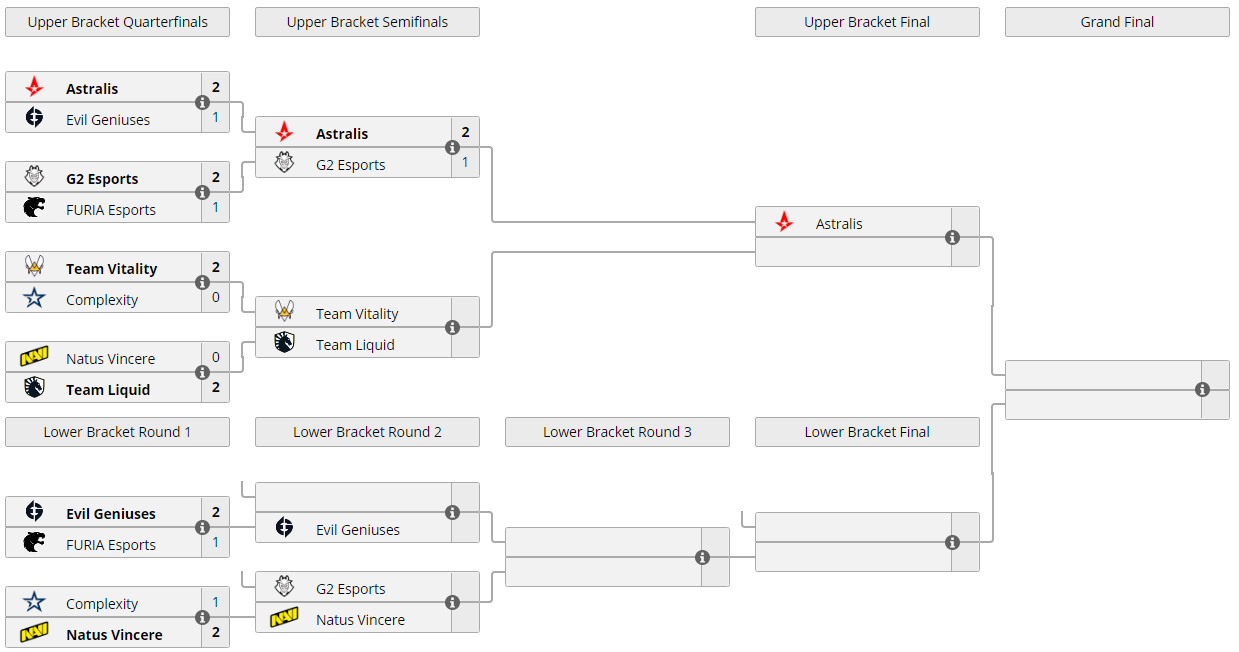Select the Grand Final header
Viewport: 1239px width, 652px height.
click(x=1117, y=22)
